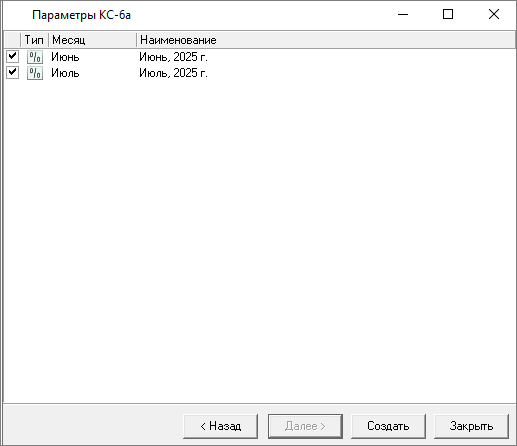517x446 pixels.
Task: Close the window with the title bar X
Action: [494, 14]
